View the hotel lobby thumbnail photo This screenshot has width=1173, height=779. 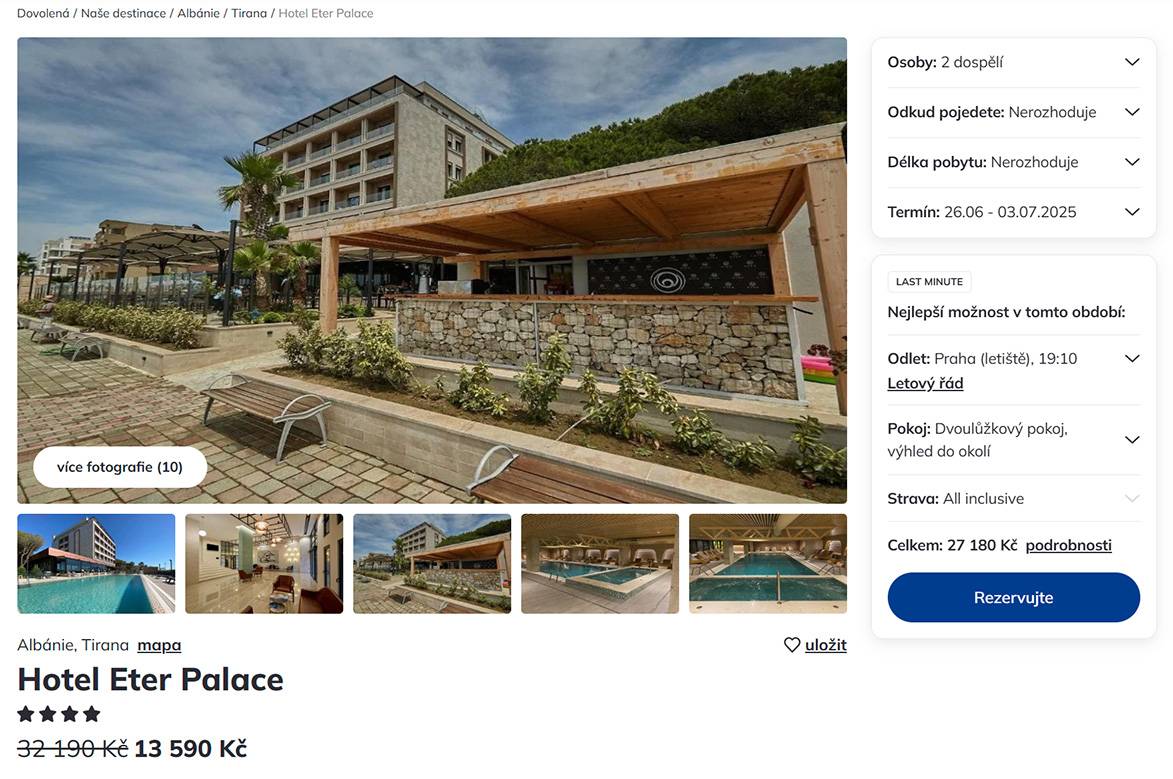(x=264, y=563)
